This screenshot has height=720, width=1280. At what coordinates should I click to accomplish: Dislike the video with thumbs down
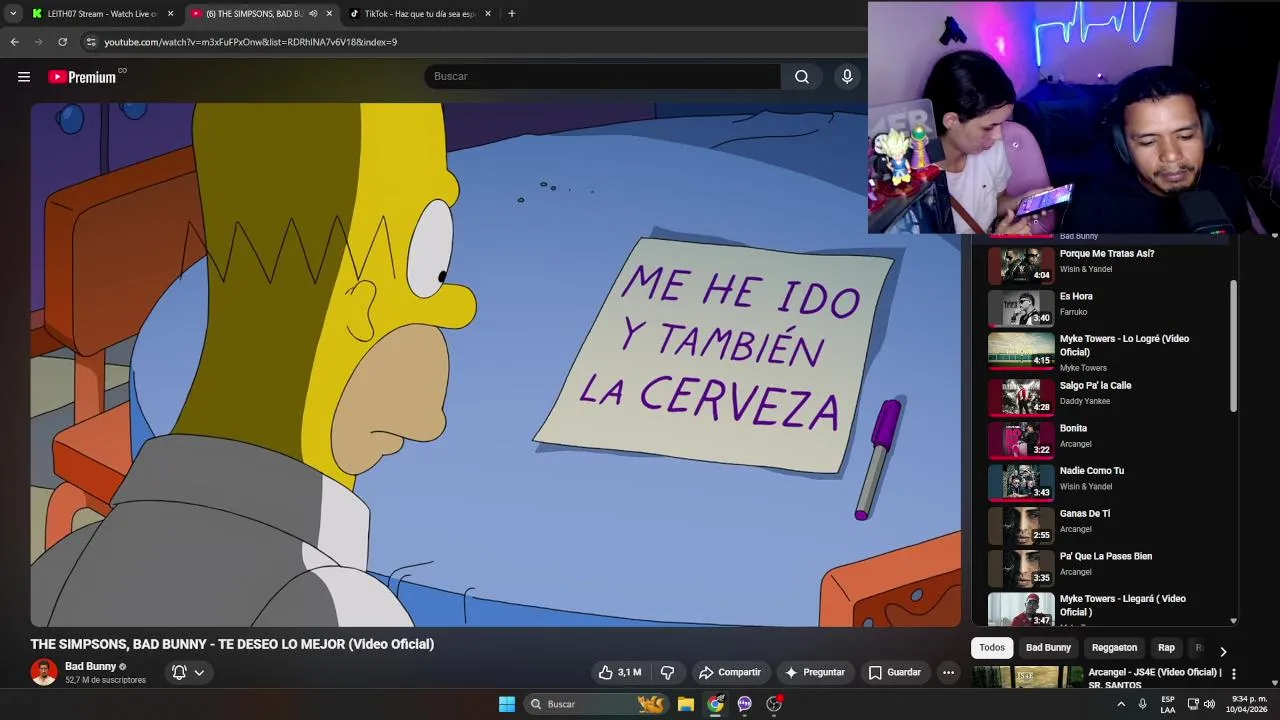coord(667,672)
